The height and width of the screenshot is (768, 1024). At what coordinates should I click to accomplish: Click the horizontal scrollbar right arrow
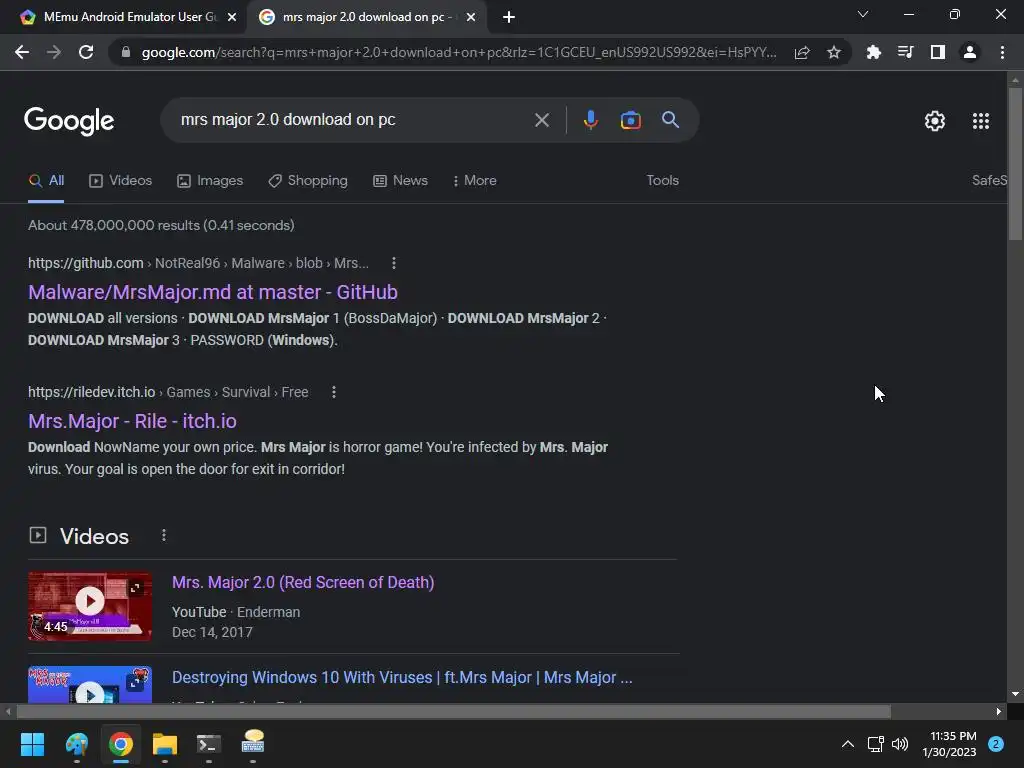click(999, 712)
